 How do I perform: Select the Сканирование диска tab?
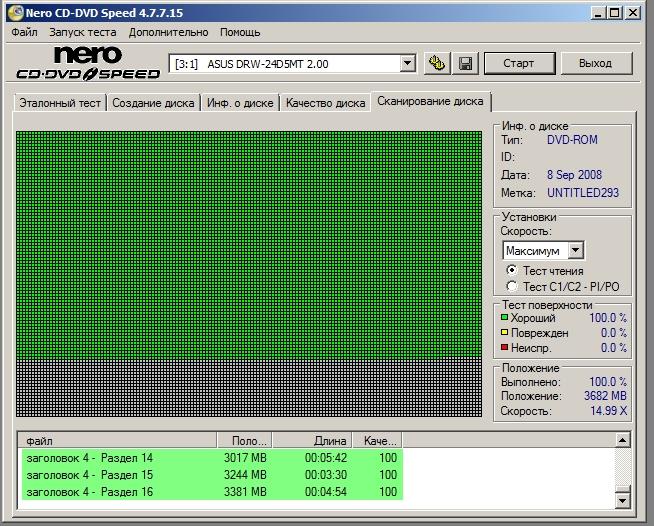click(430, 101)
